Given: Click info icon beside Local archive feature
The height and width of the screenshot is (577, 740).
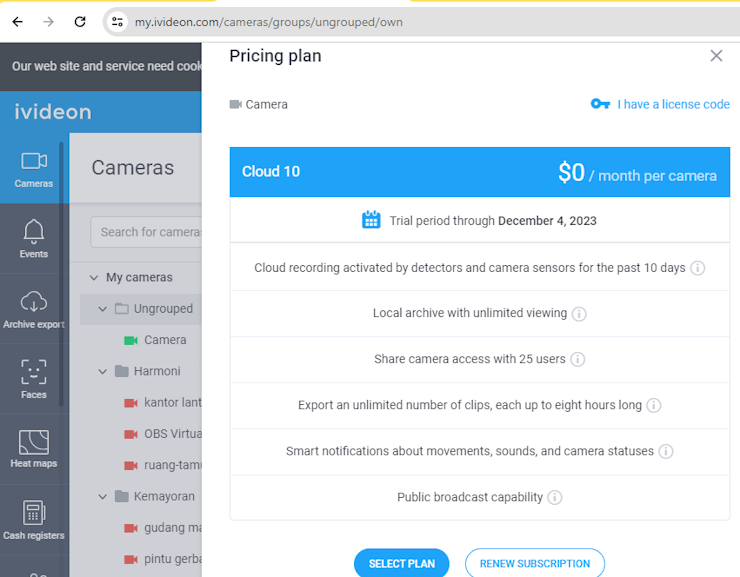Looking at the screenshot, I should click(579, 314).
